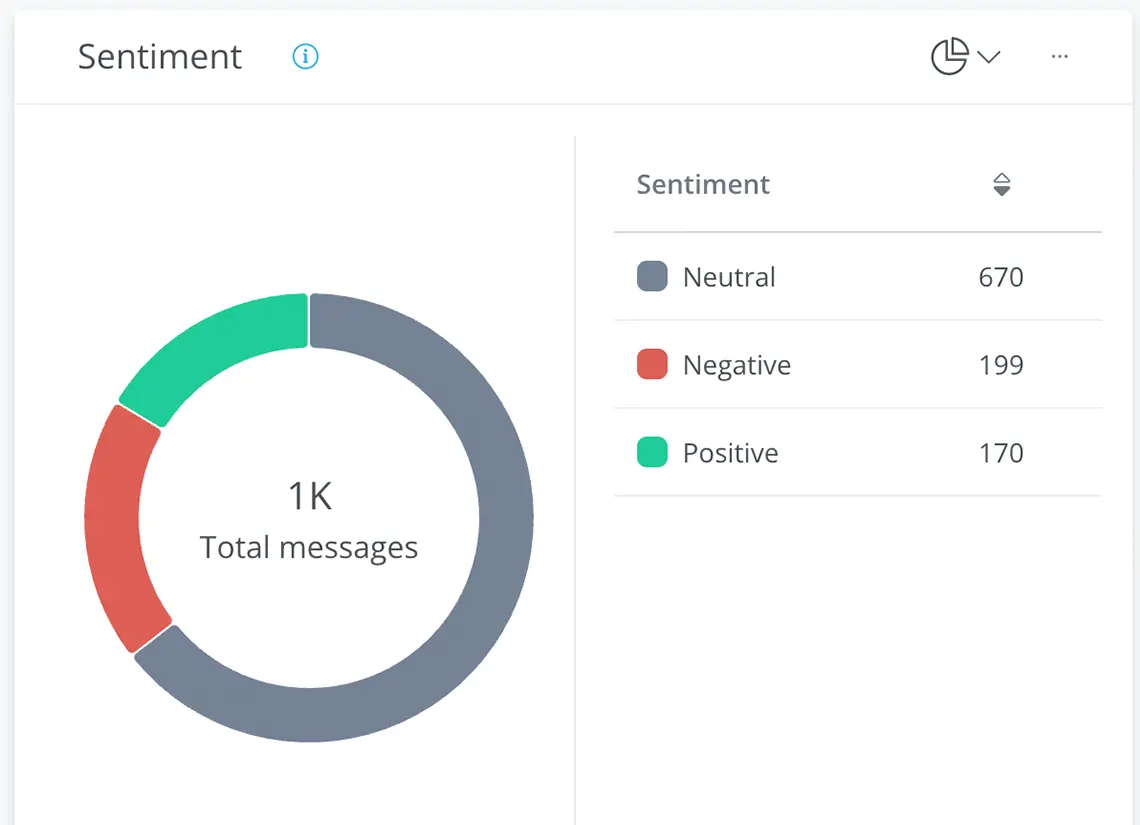Click the Sentiment widget title
Screen dimensions: 1140x825
click(160, 57)
